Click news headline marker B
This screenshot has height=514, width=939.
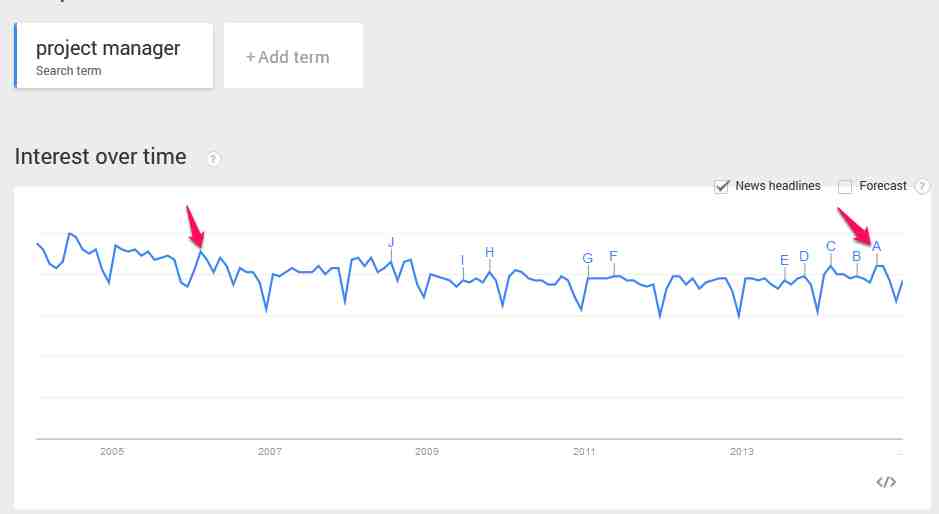[x=856, y=257]
